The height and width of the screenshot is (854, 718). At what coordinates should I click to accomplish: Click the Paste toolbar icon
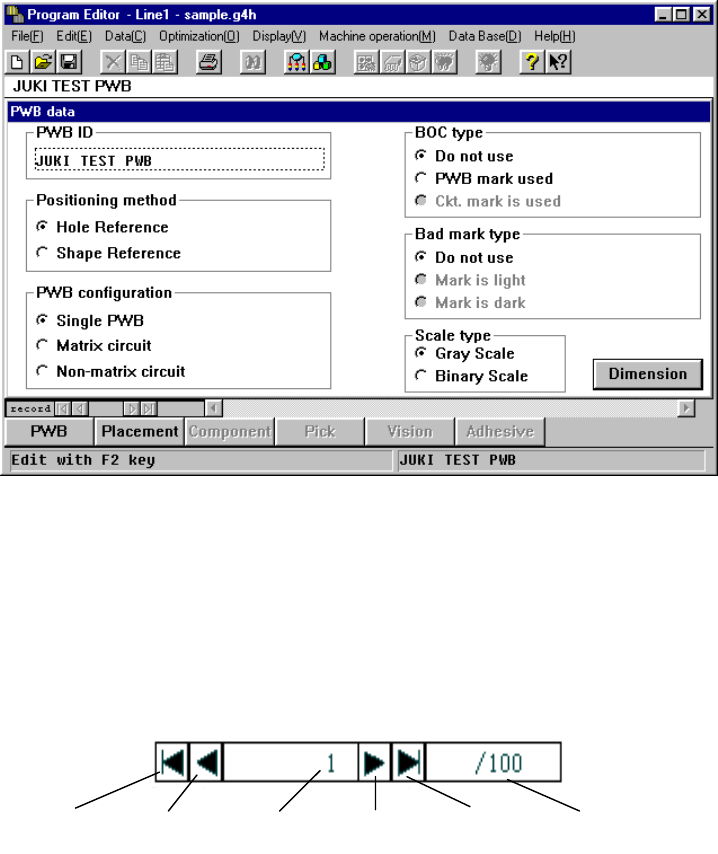tap(165, 62)
